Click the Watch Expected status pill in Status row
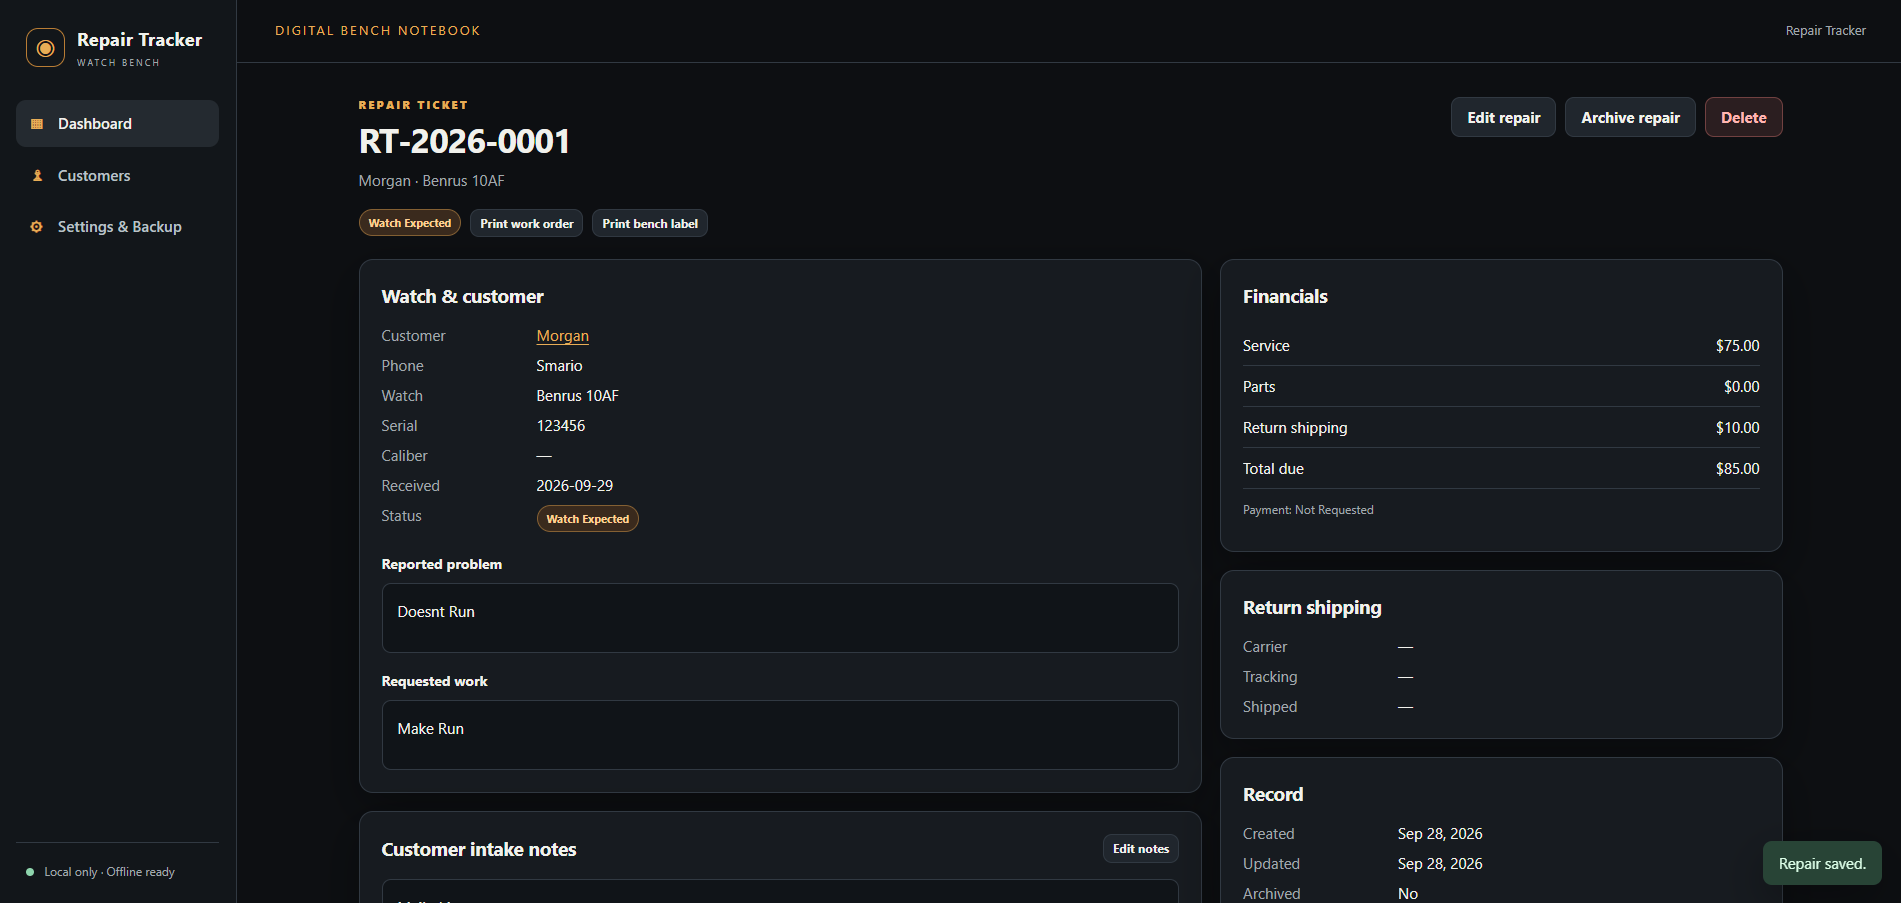1901x903 pixels. coord(587,518)
